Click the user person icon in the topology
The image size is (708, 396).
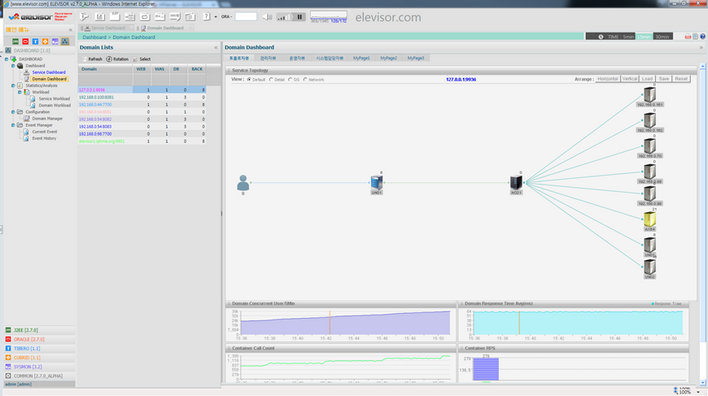pos(243,182)
